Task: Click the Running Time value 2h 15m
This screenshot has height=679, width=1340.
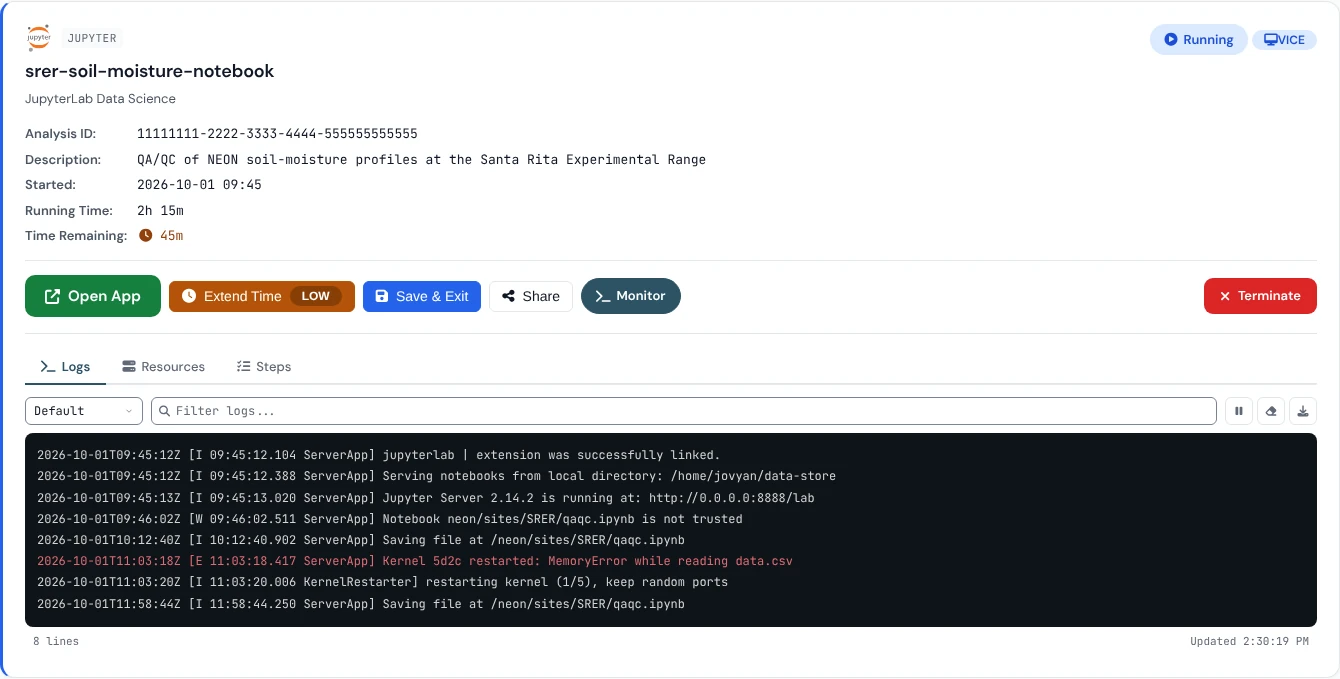Action: coord(160,211)
